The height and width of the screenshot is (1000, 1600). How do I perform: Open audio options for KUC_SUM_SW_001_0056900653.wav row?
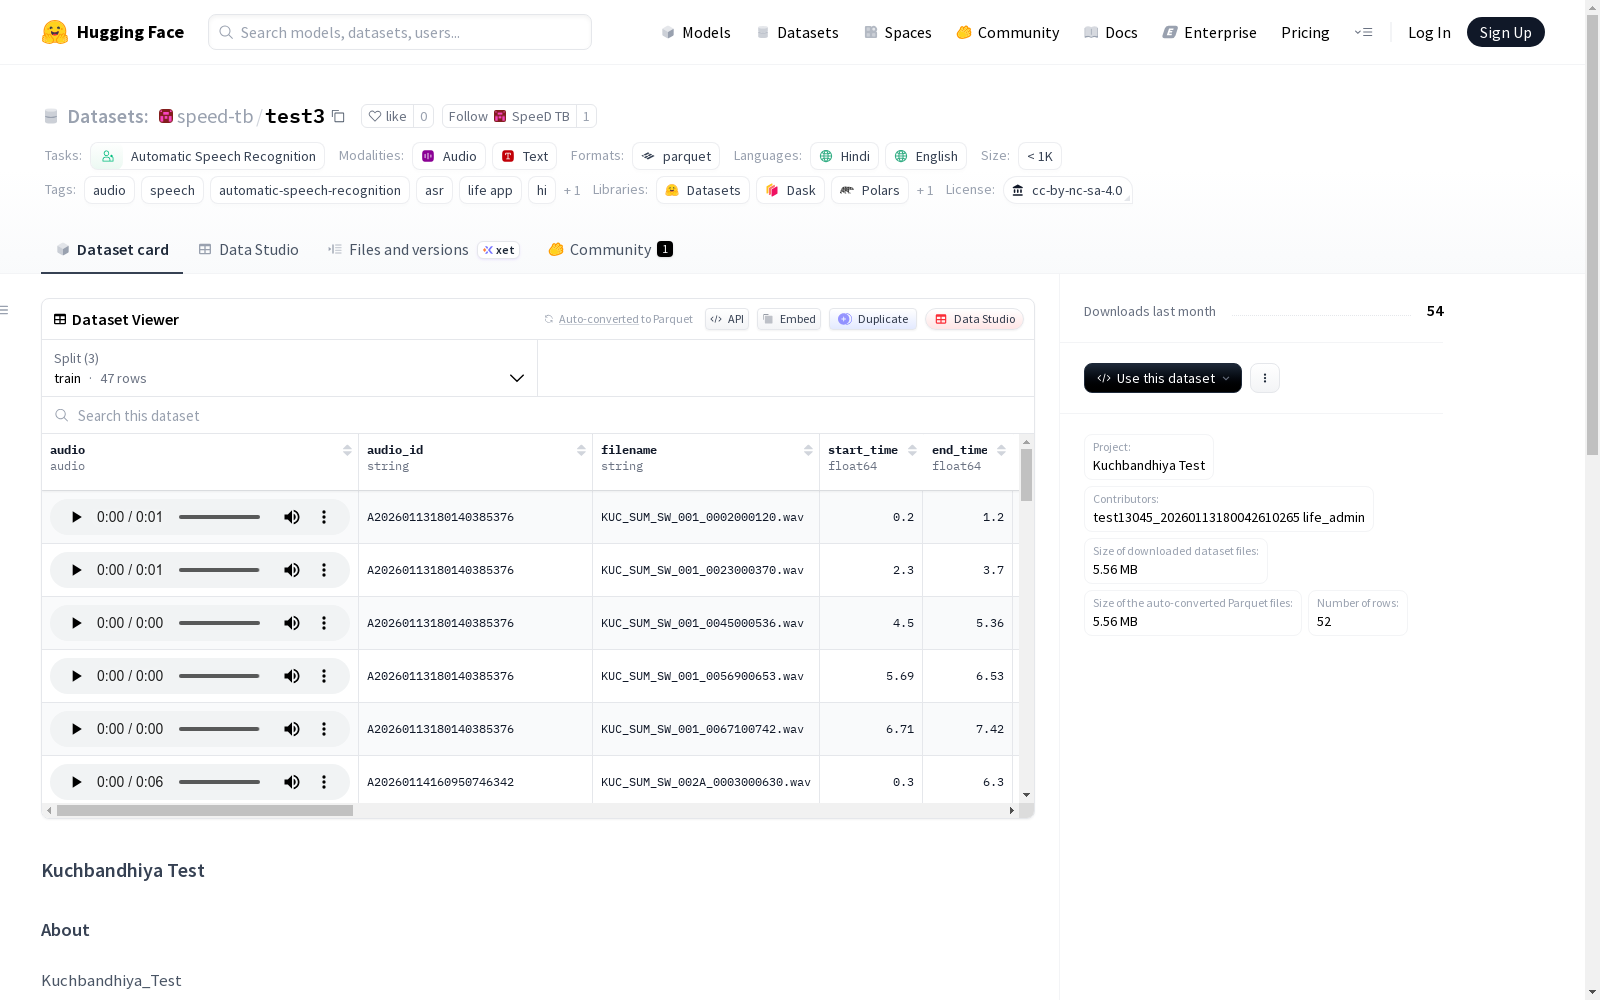(324, 676)
